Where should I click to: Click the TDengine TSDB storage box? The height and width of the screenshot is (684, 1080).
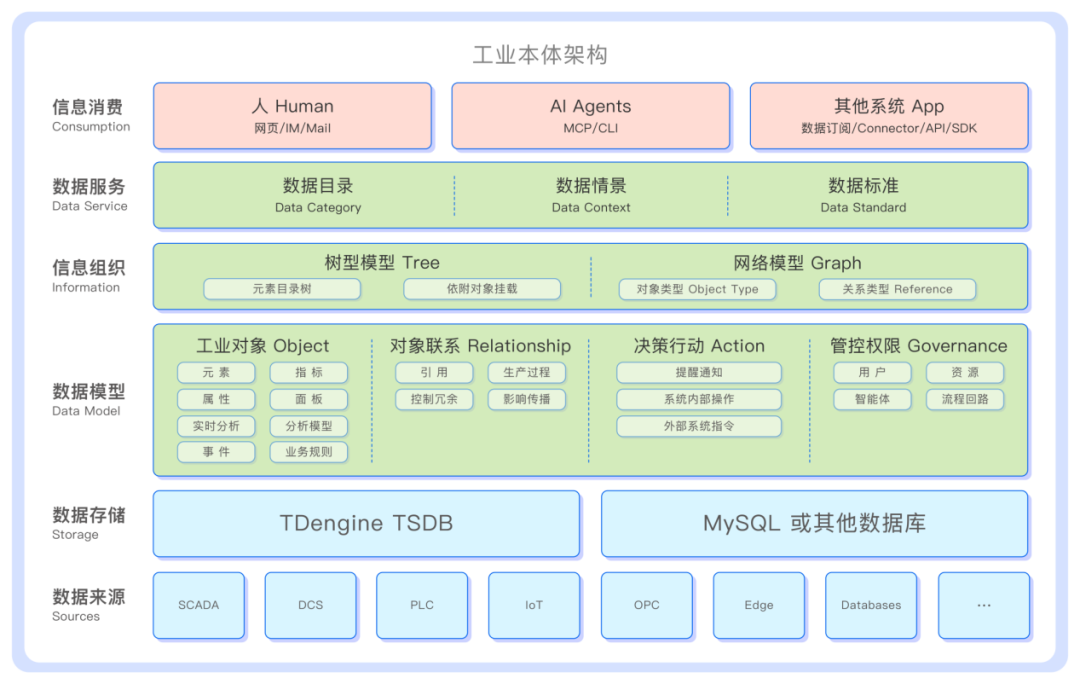pyautogui.click(x=366, y=524)
